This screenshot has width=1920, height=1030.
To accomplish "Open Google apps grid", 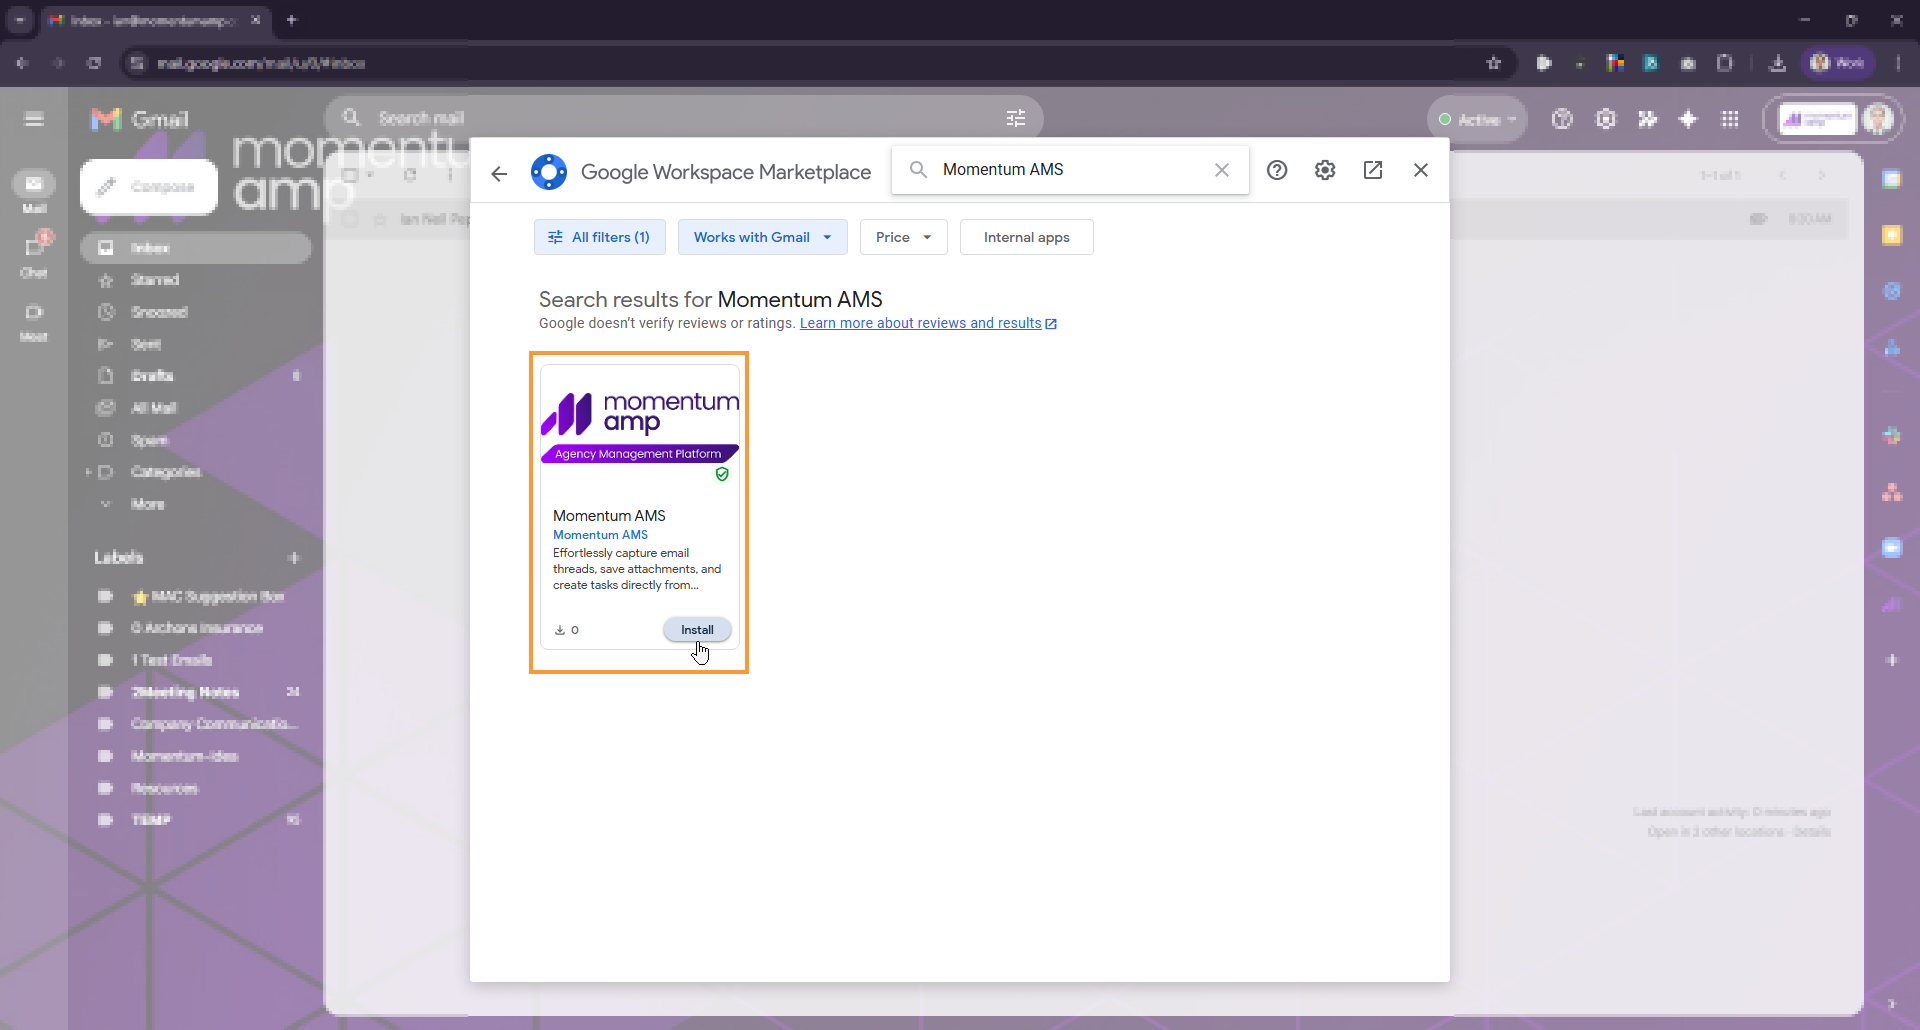I will (x=1730, y=119).
